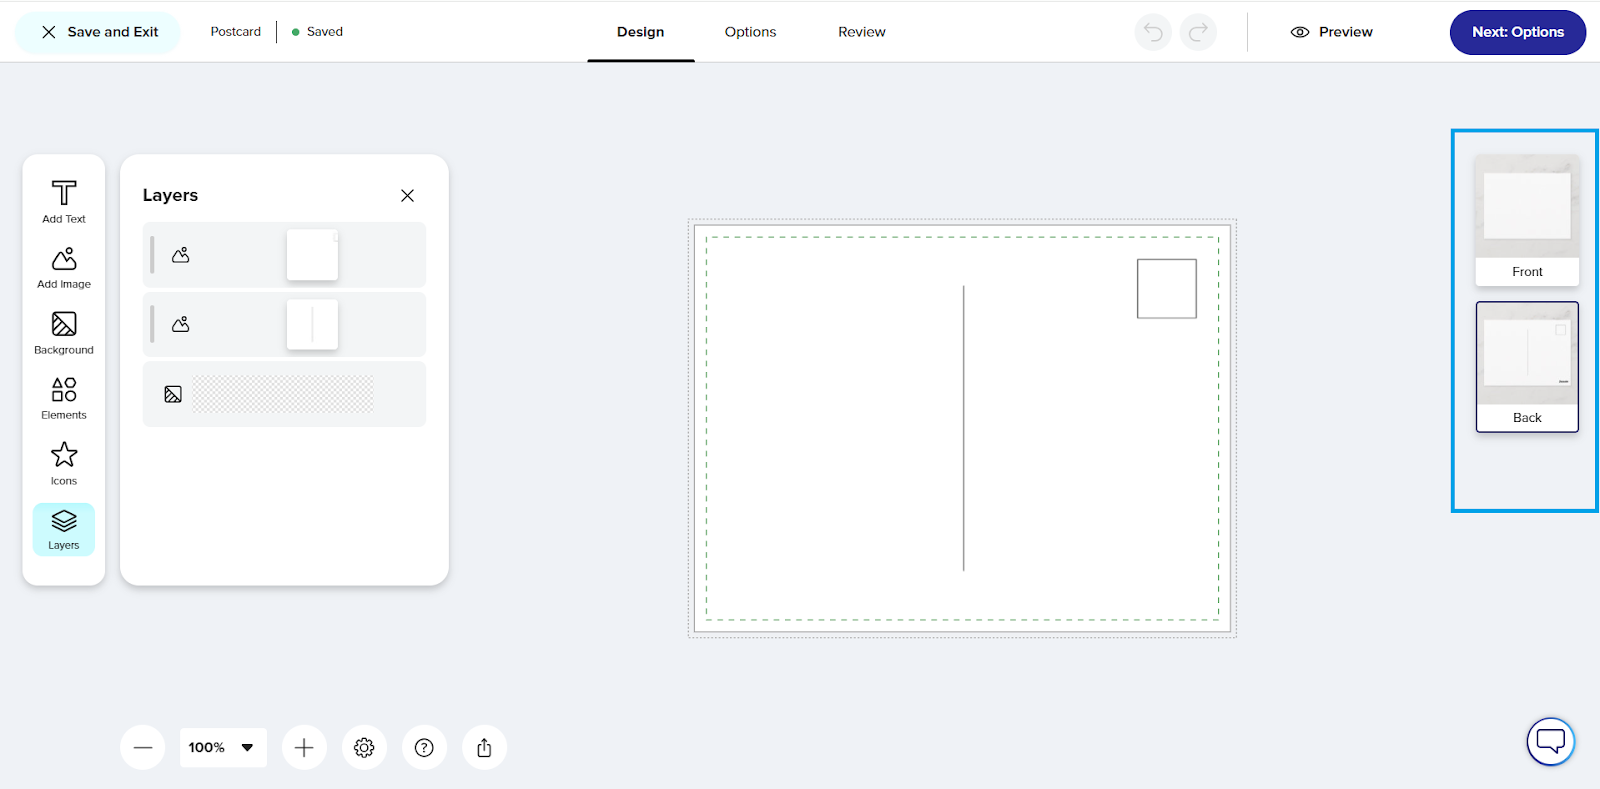The width and height of the screenshot is (1600, 789).
Task: Open the Elements shapes panel
Action: (x=64, y=398)
